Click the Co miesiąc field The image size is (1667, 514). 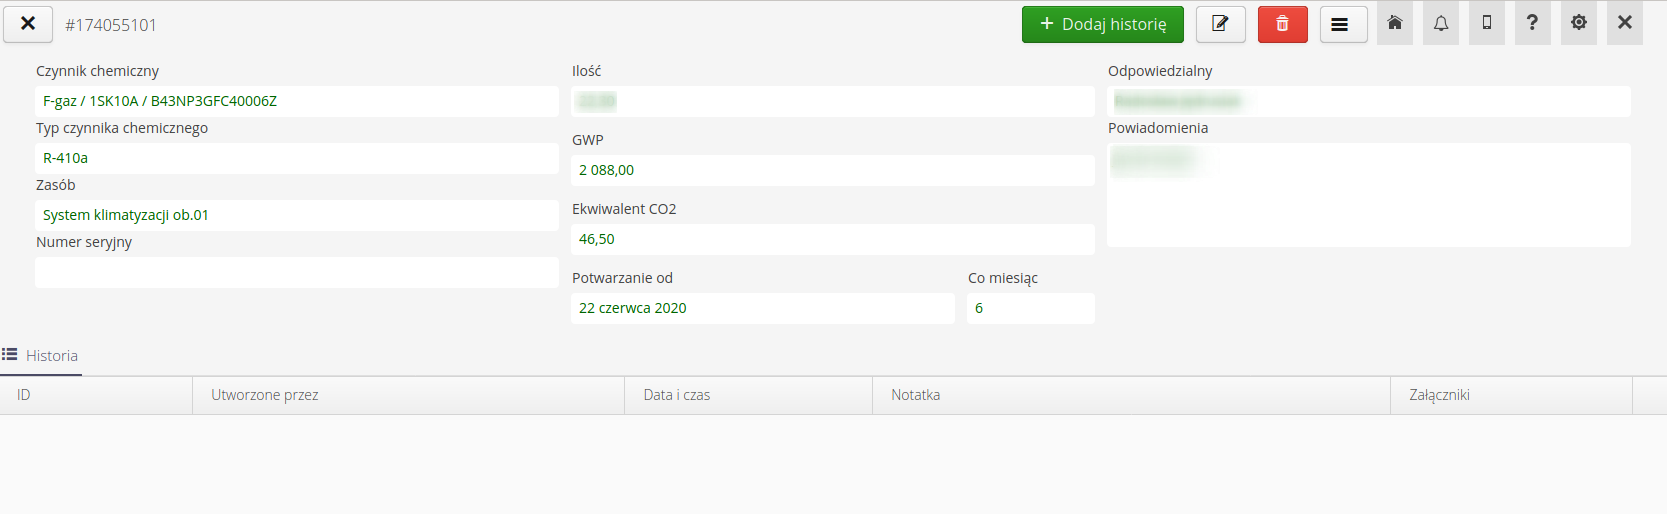click(1030, 308)
